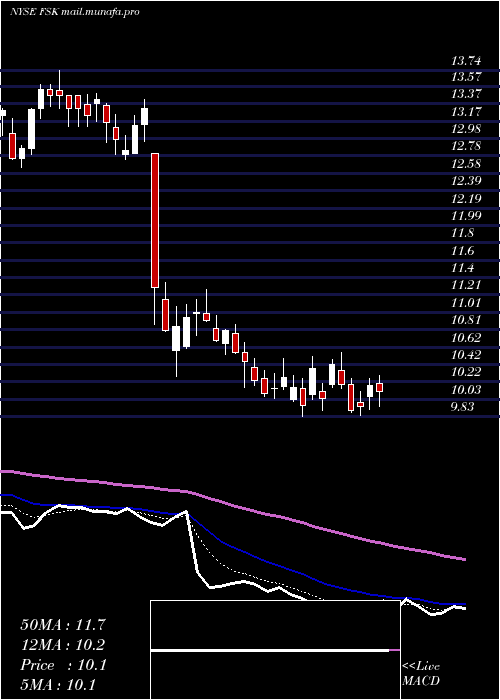This screenshot has height=700, width=500.
Task: Click the 12MA : 10.2 readout
Action: click(x=63, y=645)
